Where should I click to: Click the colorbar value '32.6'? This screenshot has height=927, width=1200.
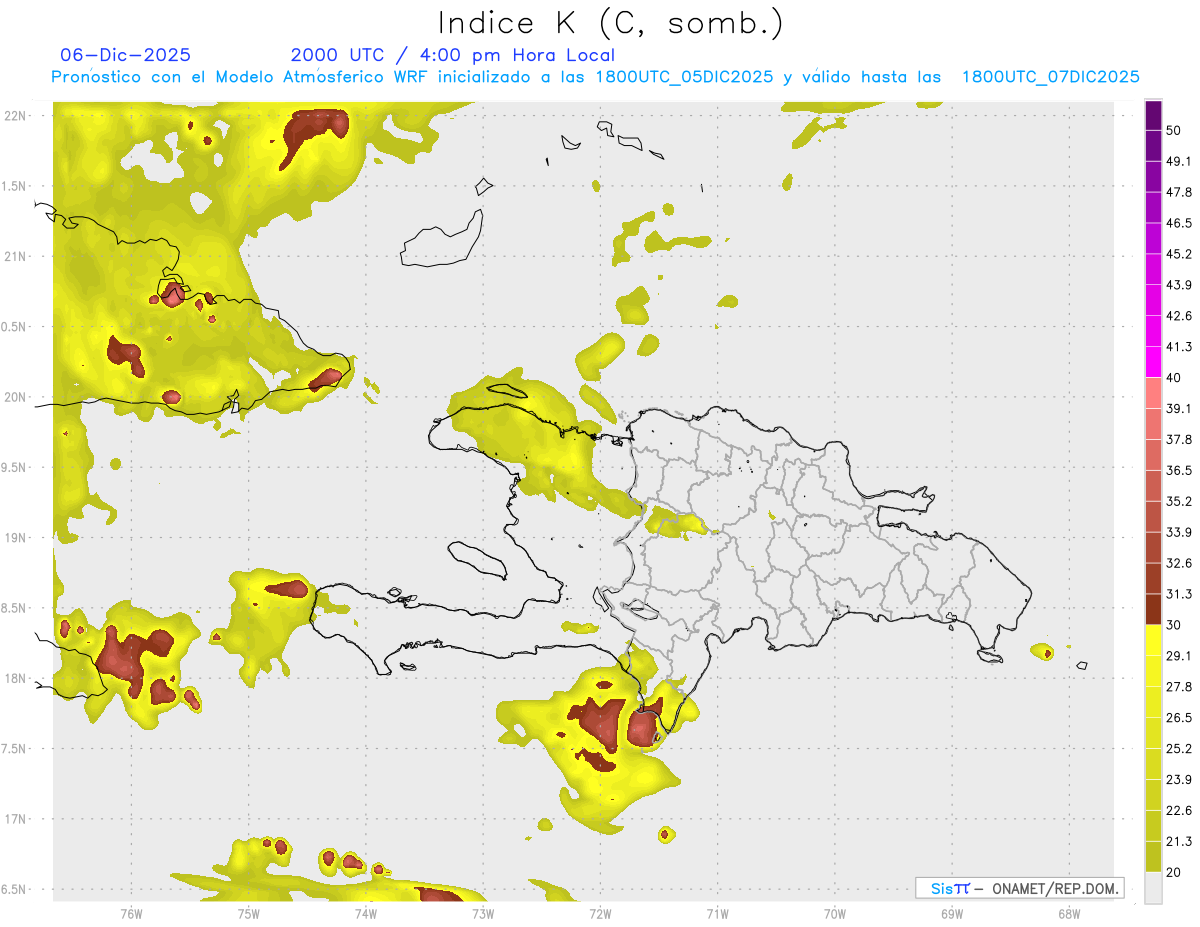(1179, 563)
